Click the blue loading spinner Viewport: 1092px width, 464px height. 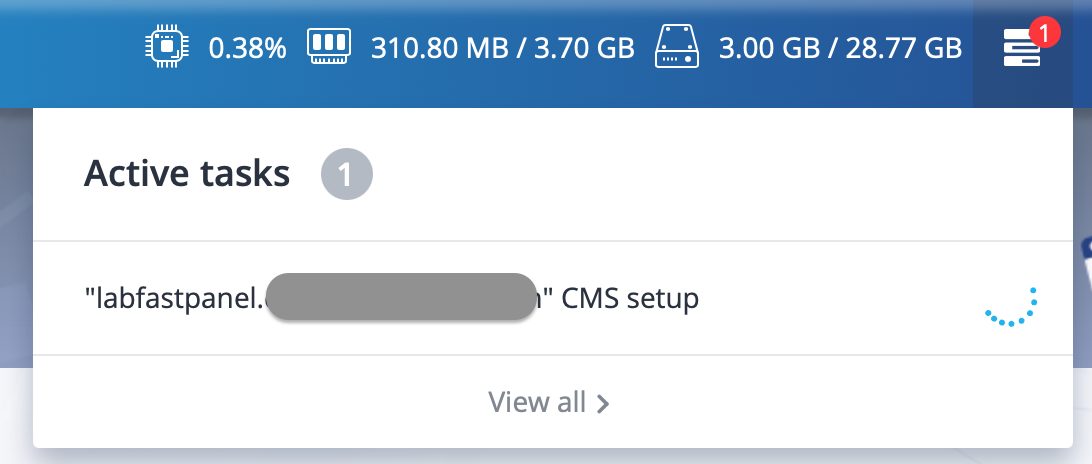click(1012, 307)
